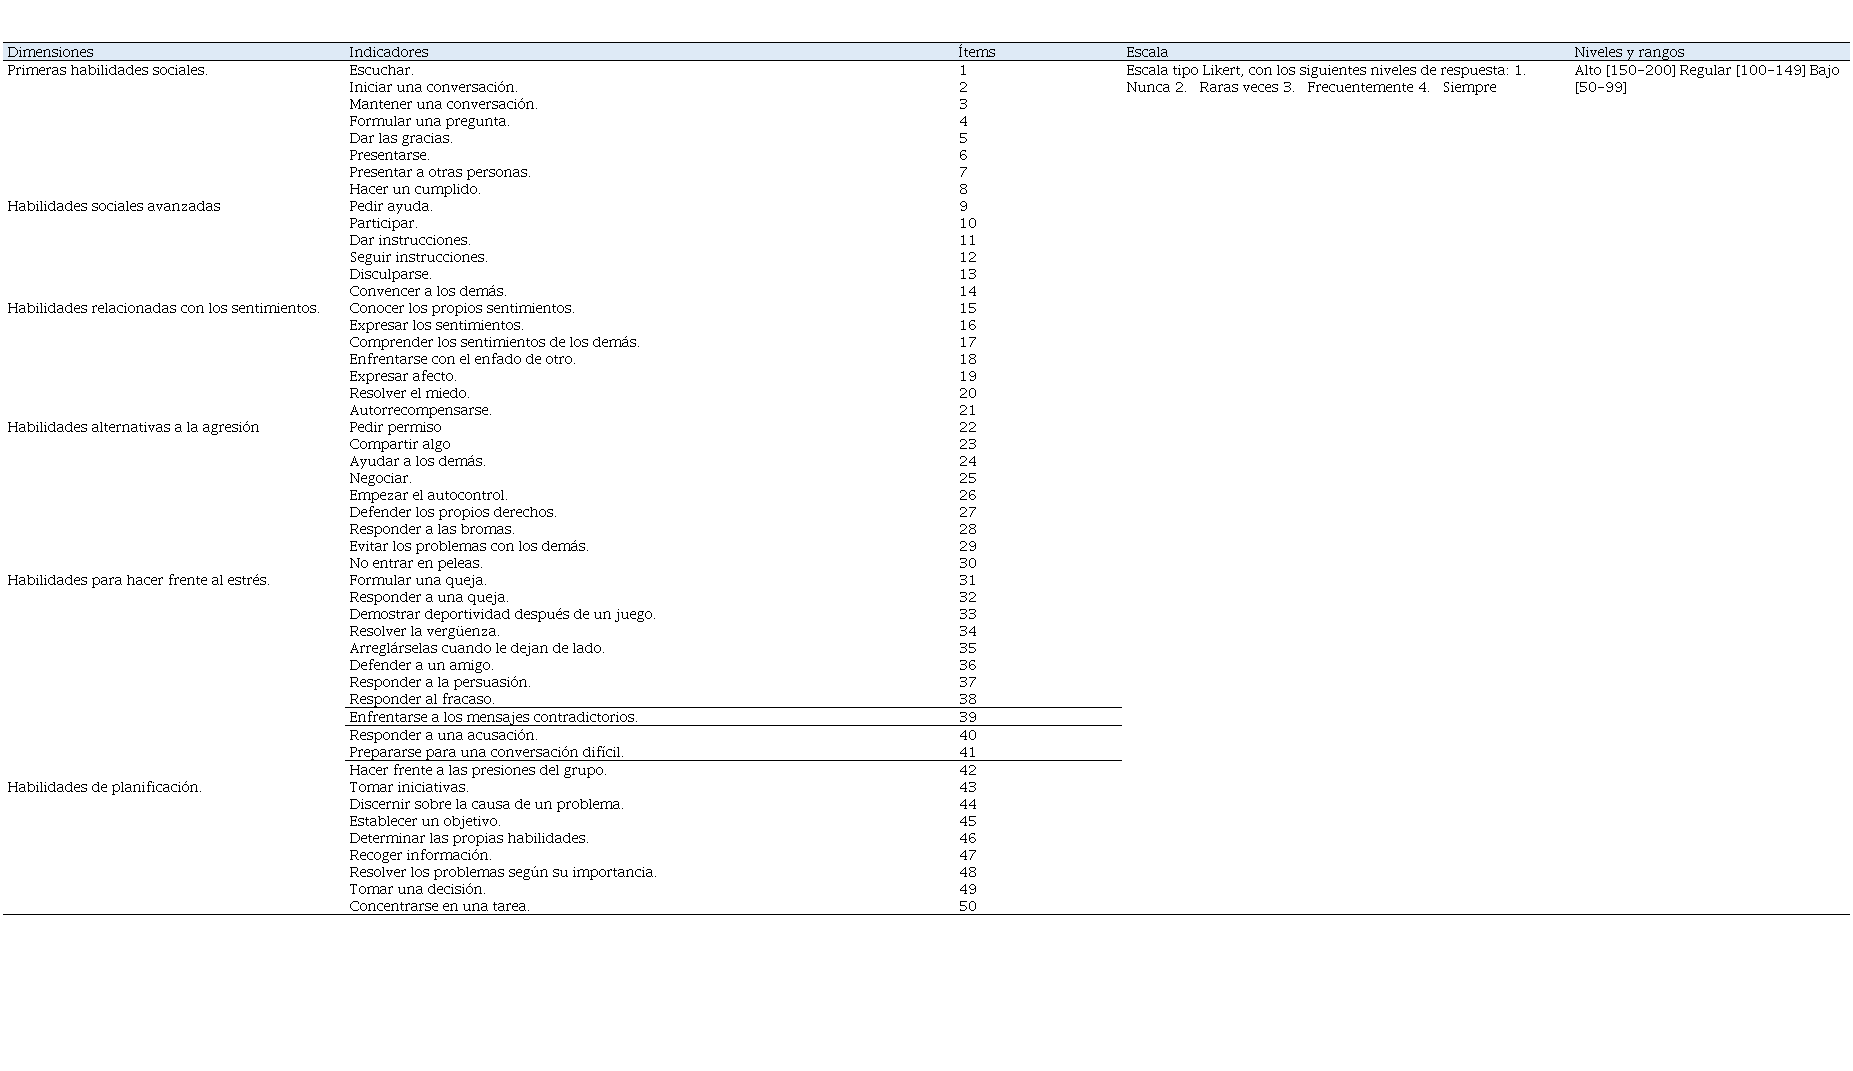Click the indicator 'Mantener una conversación.'
Screen dimensions: 1853x1071
(x=443, y=104)
